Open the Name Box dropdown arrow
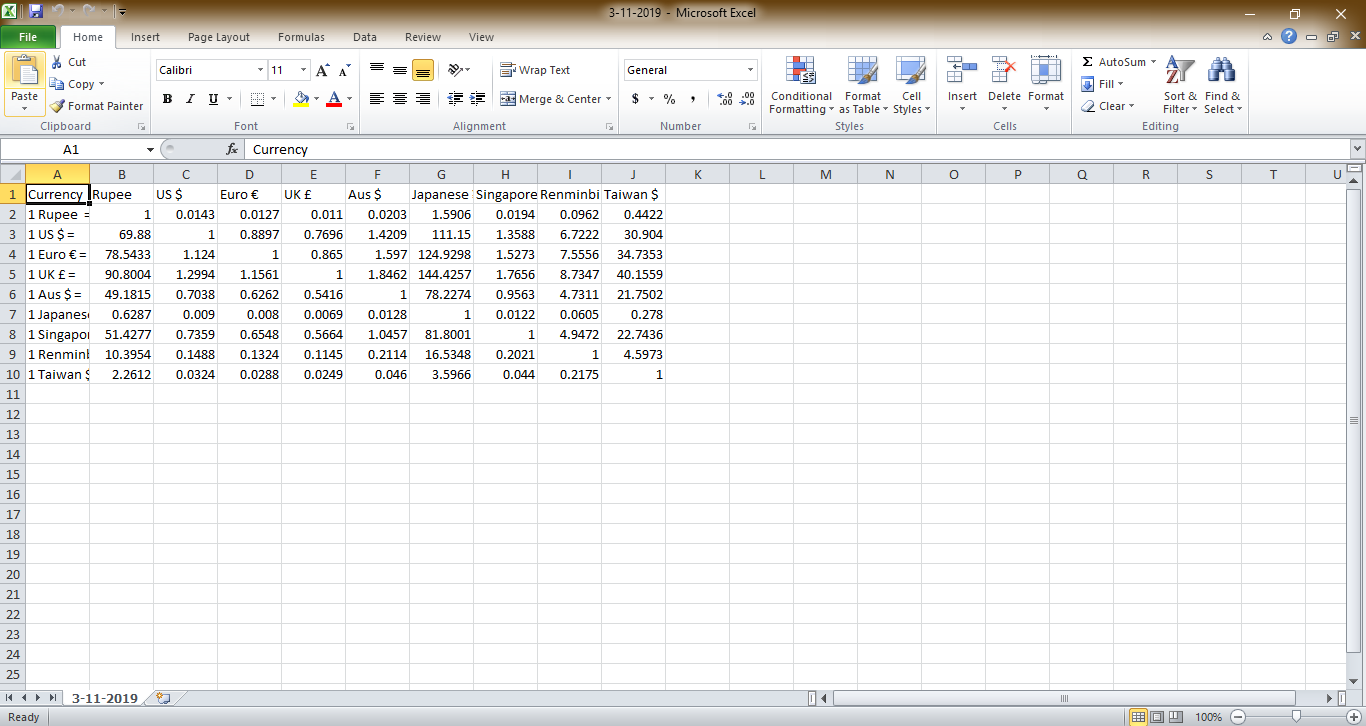 point(150,149)
